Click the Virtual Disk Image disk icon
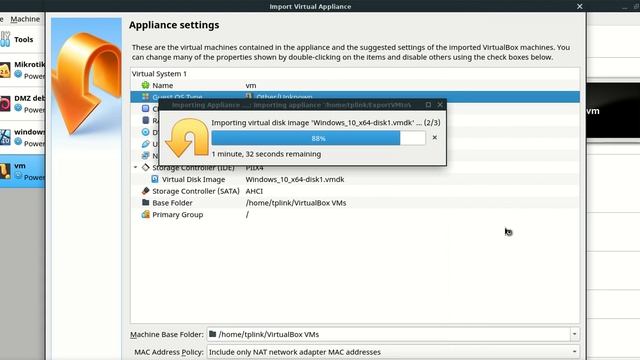Image resolution: width=640 pixels, height=360 pixels. 155,179
